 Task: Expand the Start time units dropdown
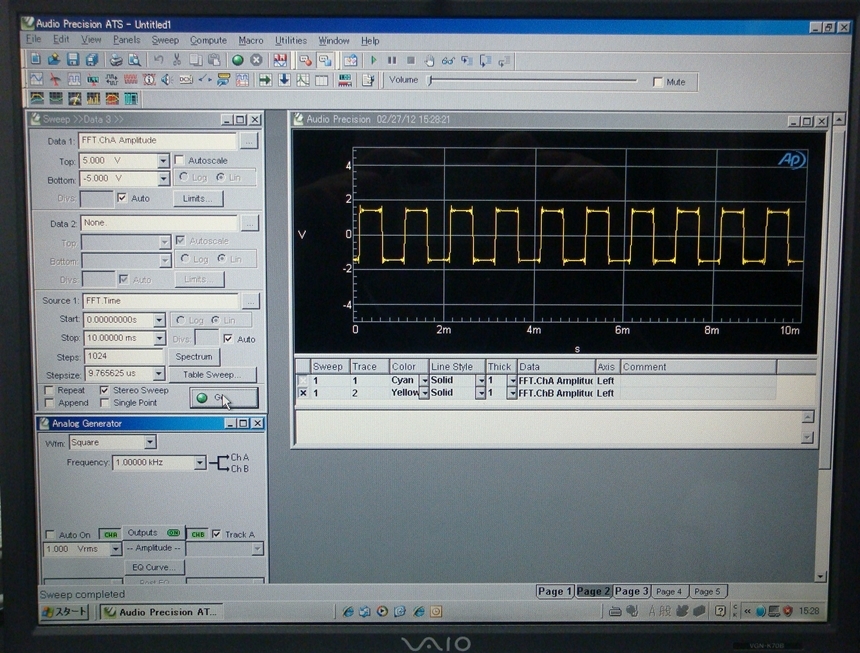[x=159, y=320]
